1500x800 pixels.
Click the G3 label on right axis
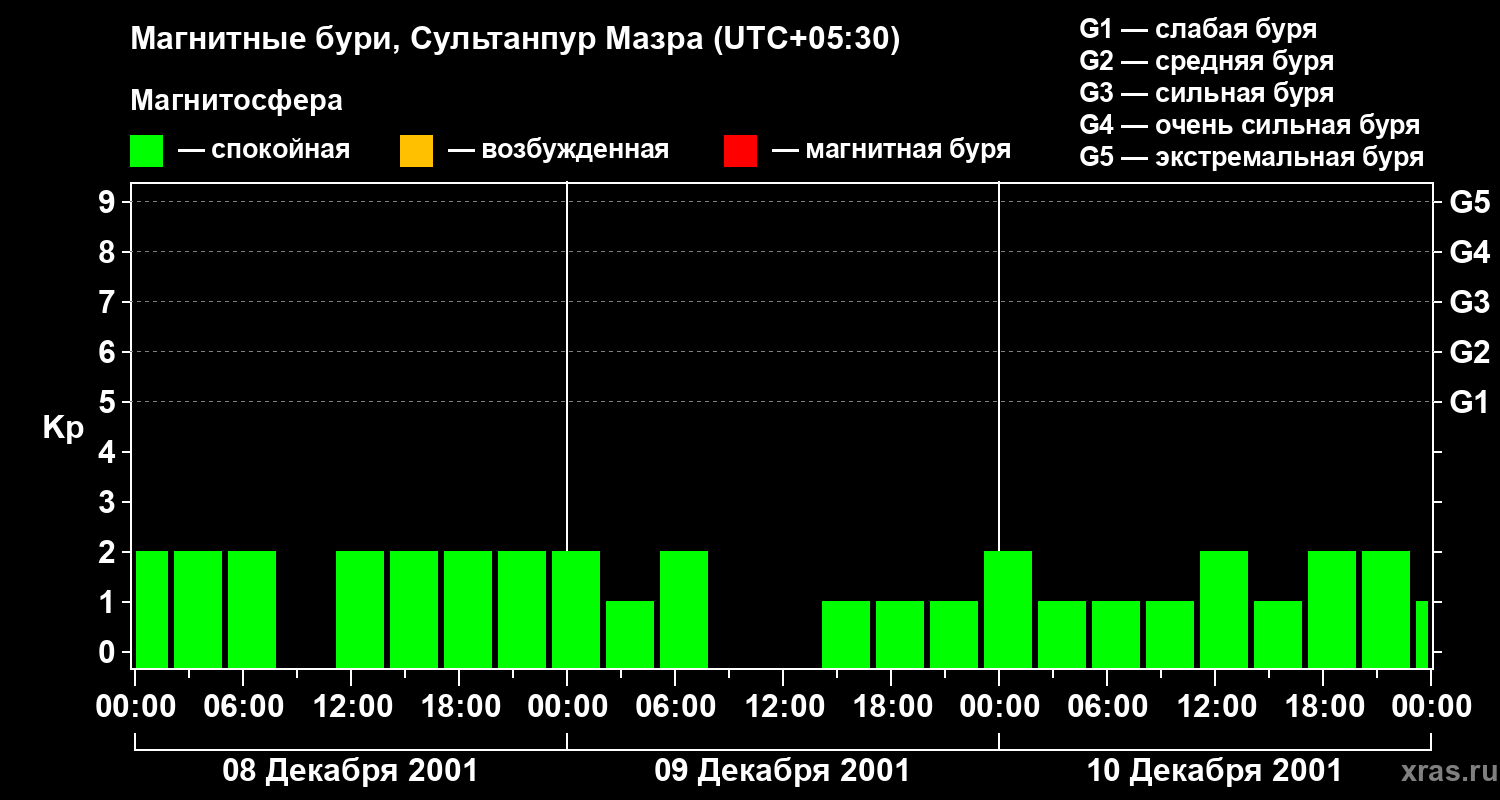pyautogui.click(x=1470, y=303)
